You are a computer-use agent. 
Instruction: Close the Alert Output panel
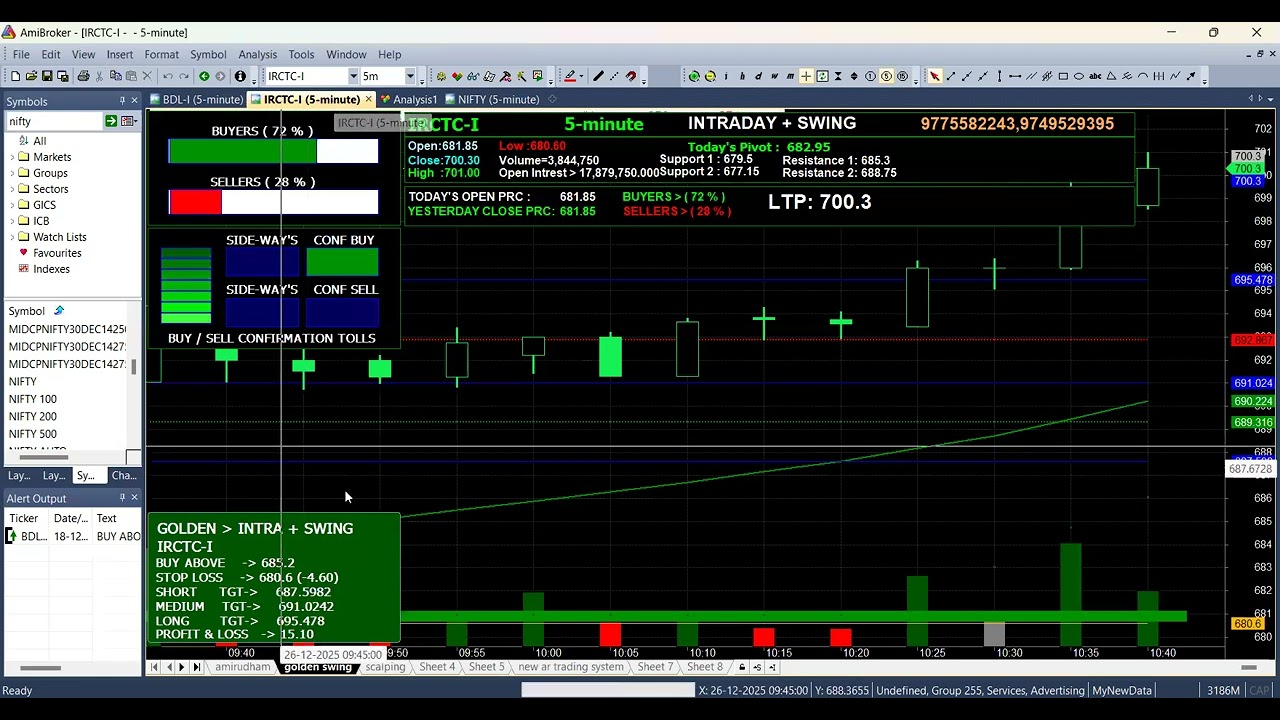[134, 498]
